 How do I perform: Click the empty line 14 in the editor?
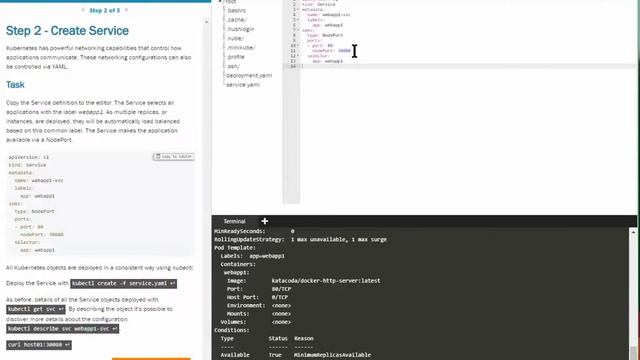coord(469,66)
